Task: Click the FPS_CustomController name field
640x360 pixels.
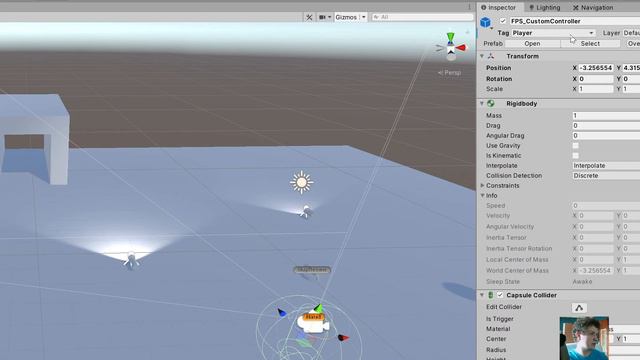Action: [x=574, y=21]
